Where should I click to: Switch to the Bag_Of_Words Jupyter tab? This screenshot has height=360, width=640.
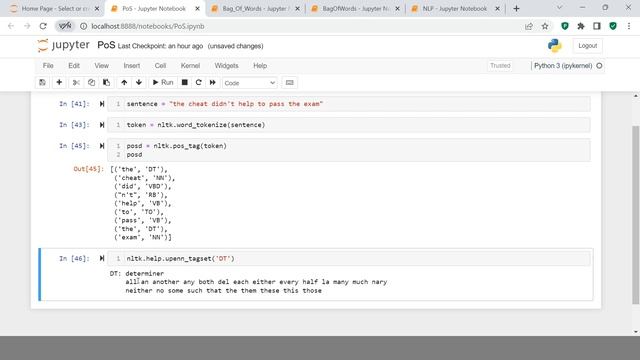(x=255, y=9)
